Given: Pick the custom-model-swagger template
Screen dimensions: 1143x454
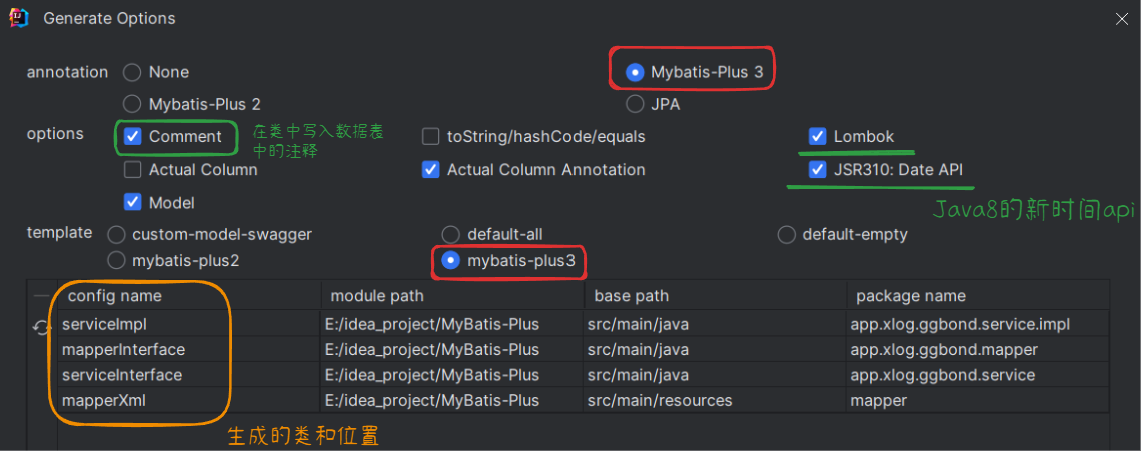Looking at the screenshot, I should pos(116,235).
